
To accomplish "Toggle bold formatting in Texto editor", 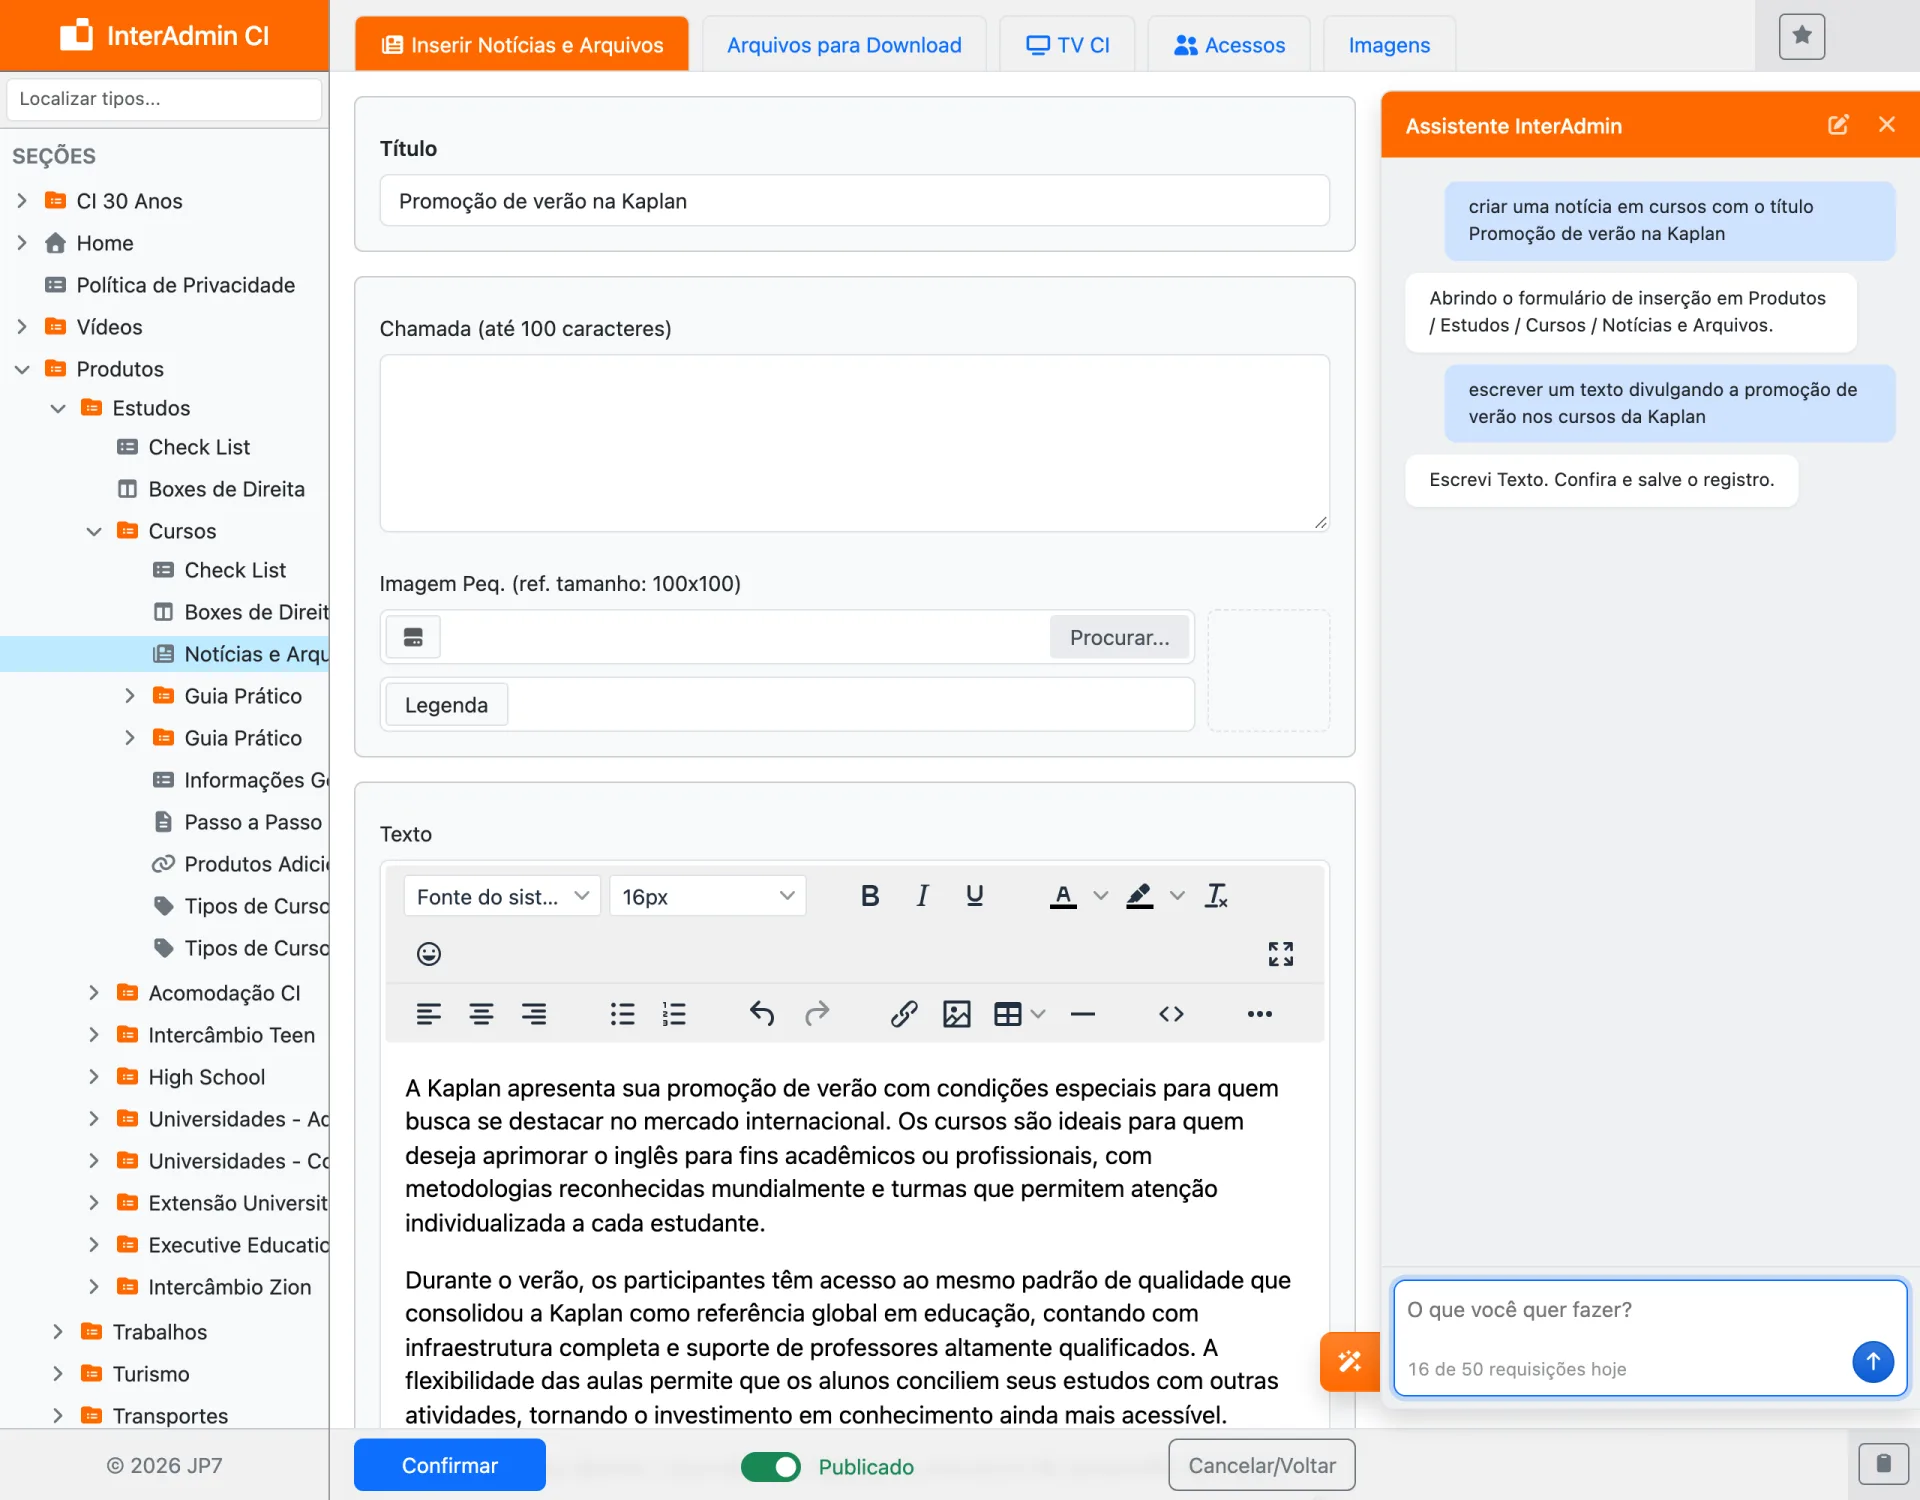I will pos(870,896).
